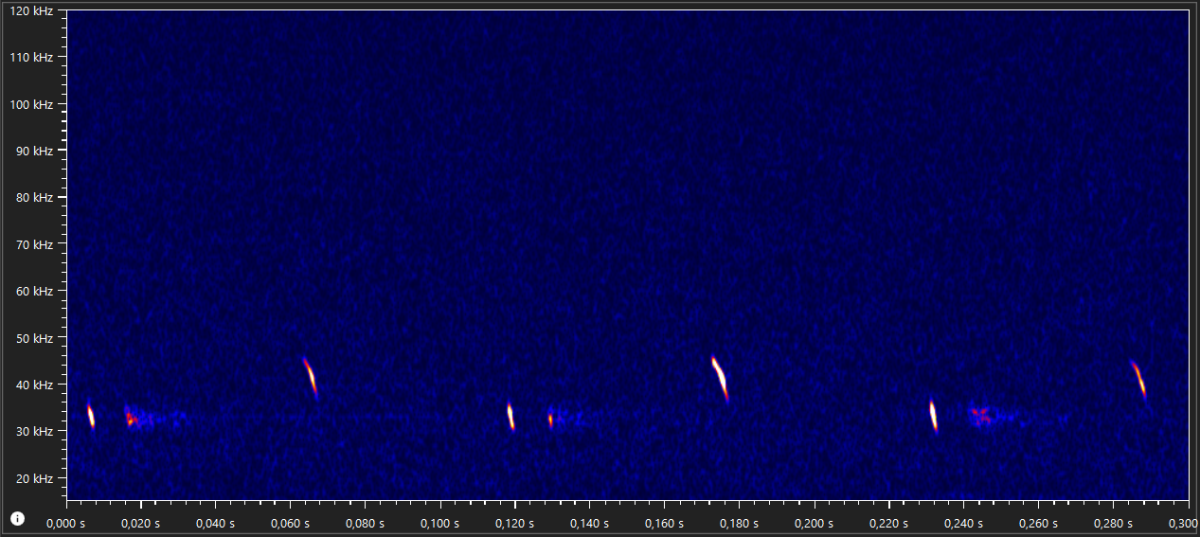
Task: Click the 80 kHz frequency axis label
Action: pos(36,197)
